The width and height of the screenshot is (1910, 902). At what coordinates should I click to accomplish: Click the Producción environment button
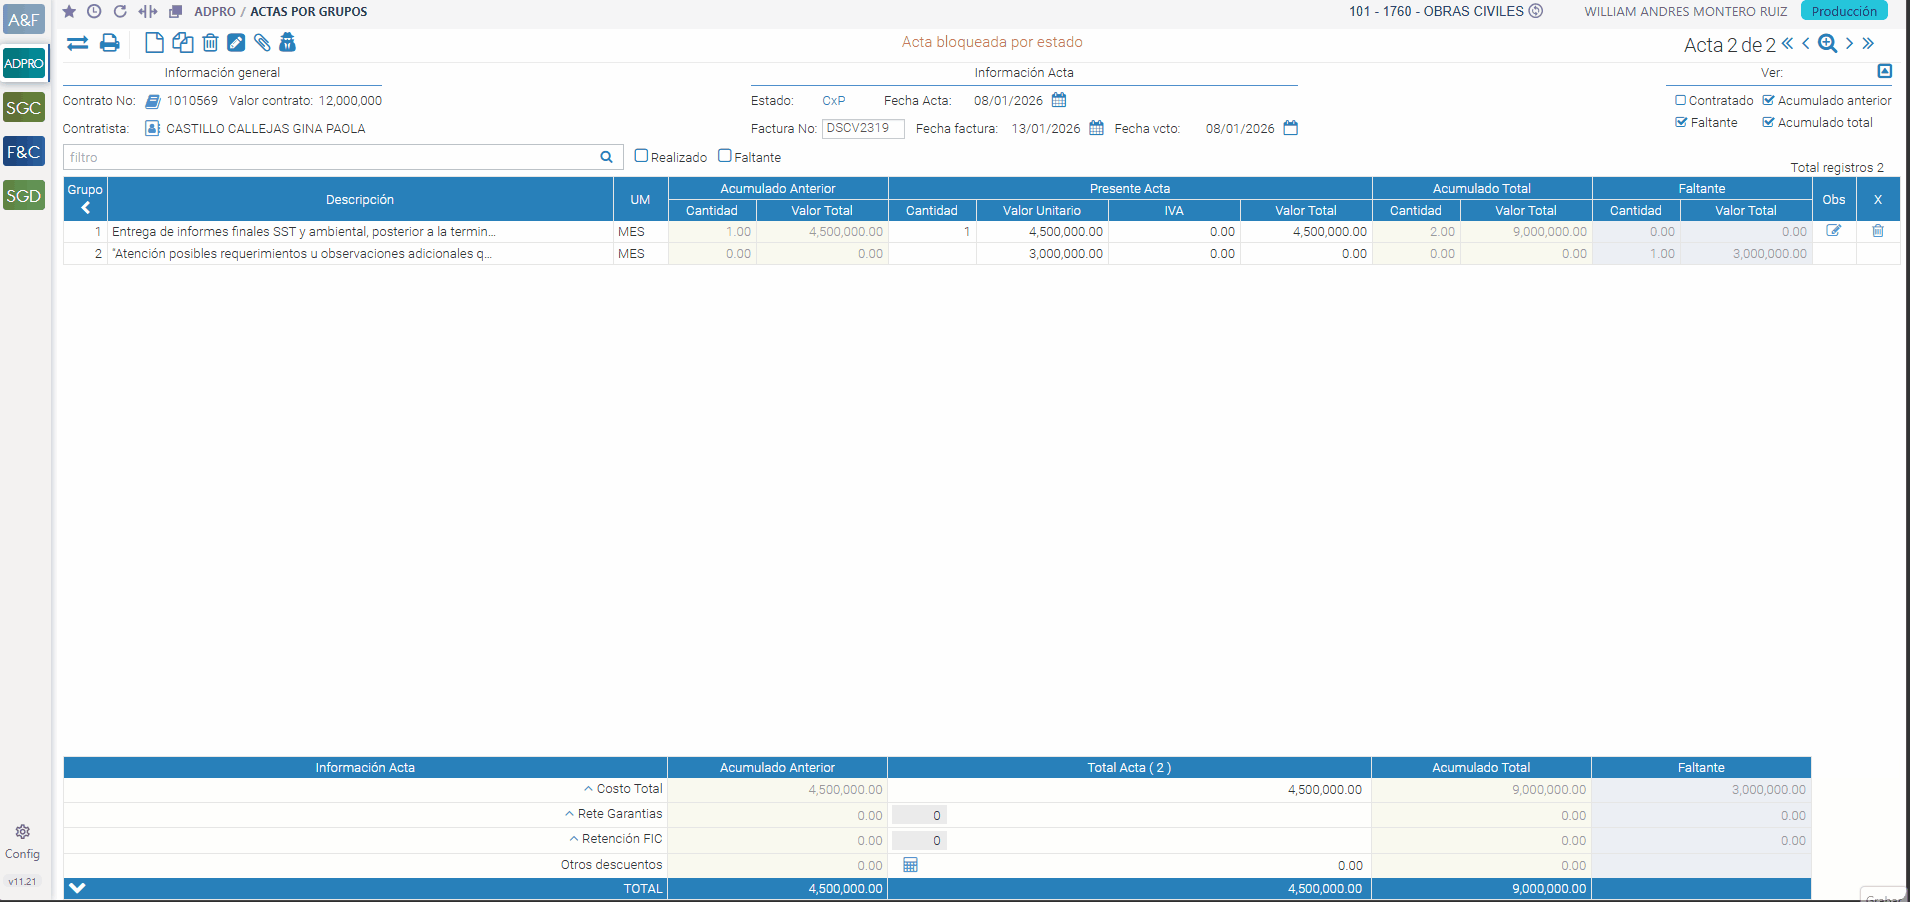click(1844, 11)
